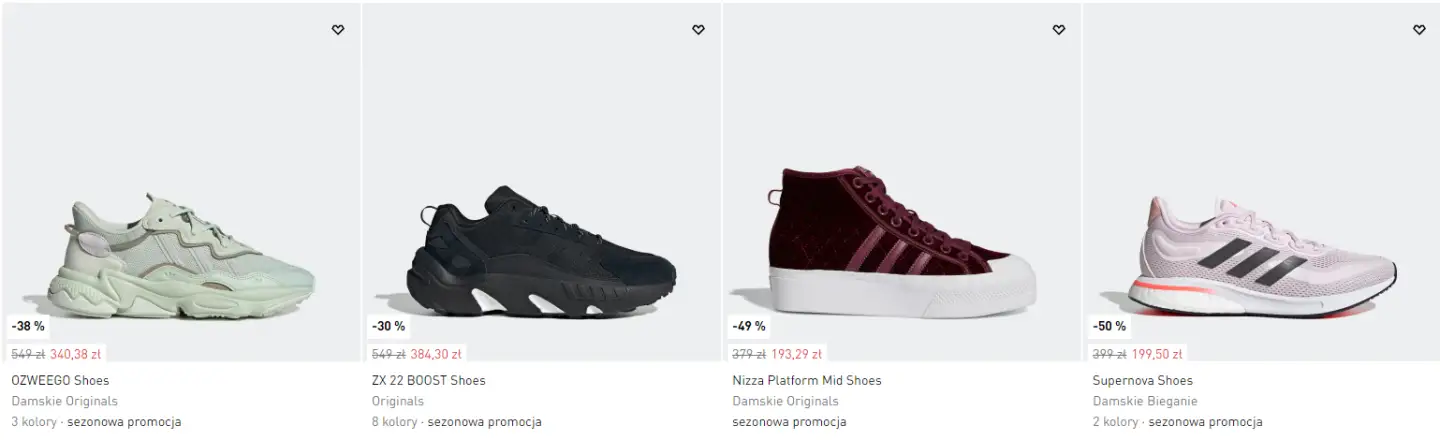Image resolution: width=1440 pixels, height=440 pixels.
Task: Click the -38 % discount badge
Action: [x=28, y=326]
